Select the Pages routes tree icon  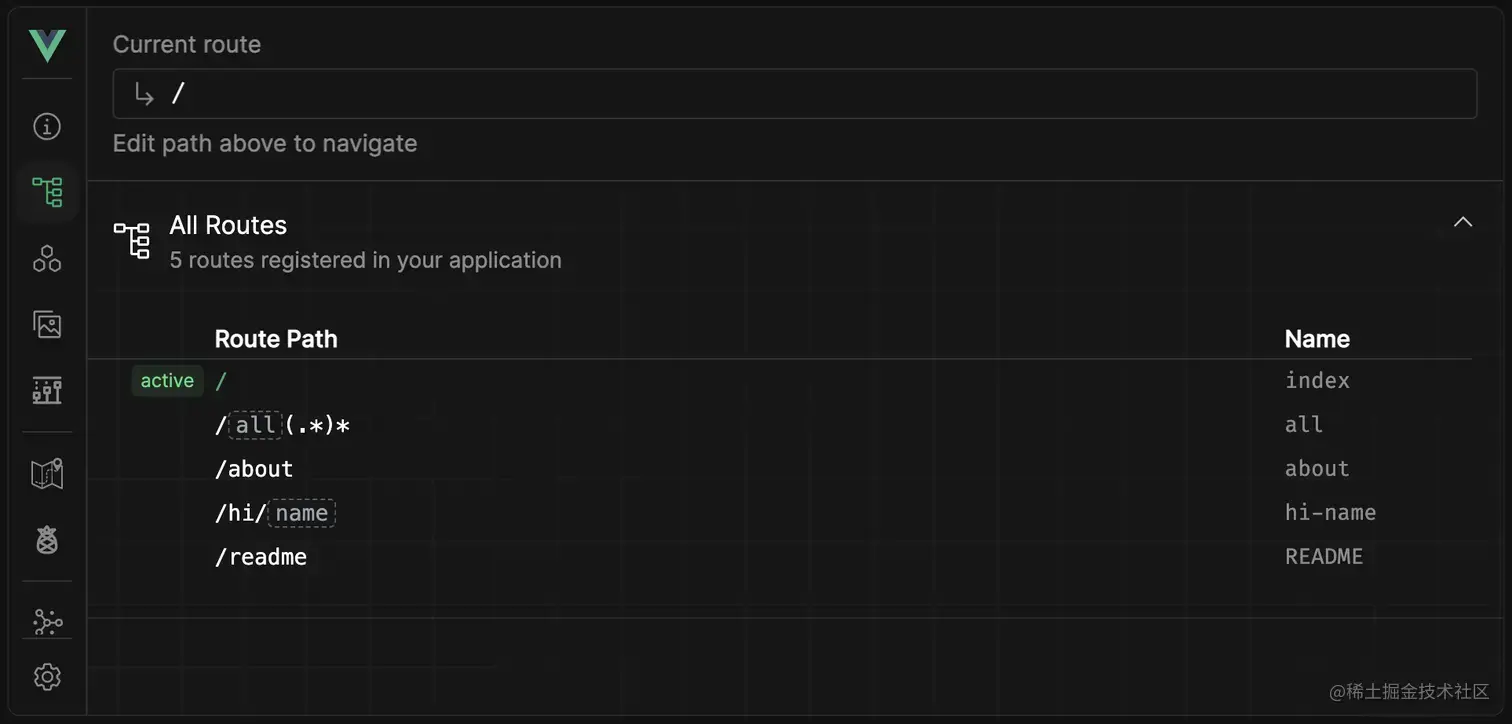47,192
